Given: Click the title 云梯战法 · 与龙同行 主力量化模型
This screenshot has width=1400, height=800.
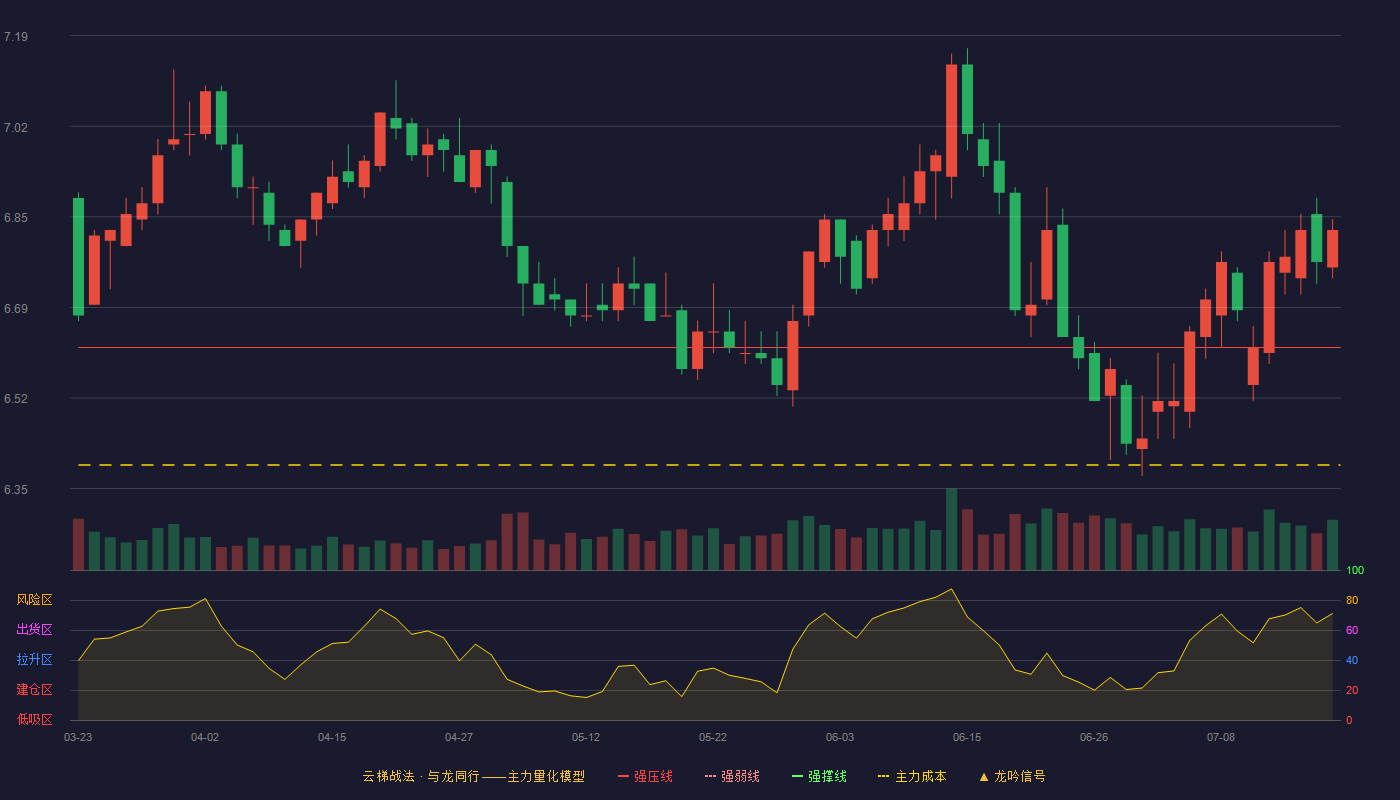Looking at the screenshot, I should pos(473,776).
